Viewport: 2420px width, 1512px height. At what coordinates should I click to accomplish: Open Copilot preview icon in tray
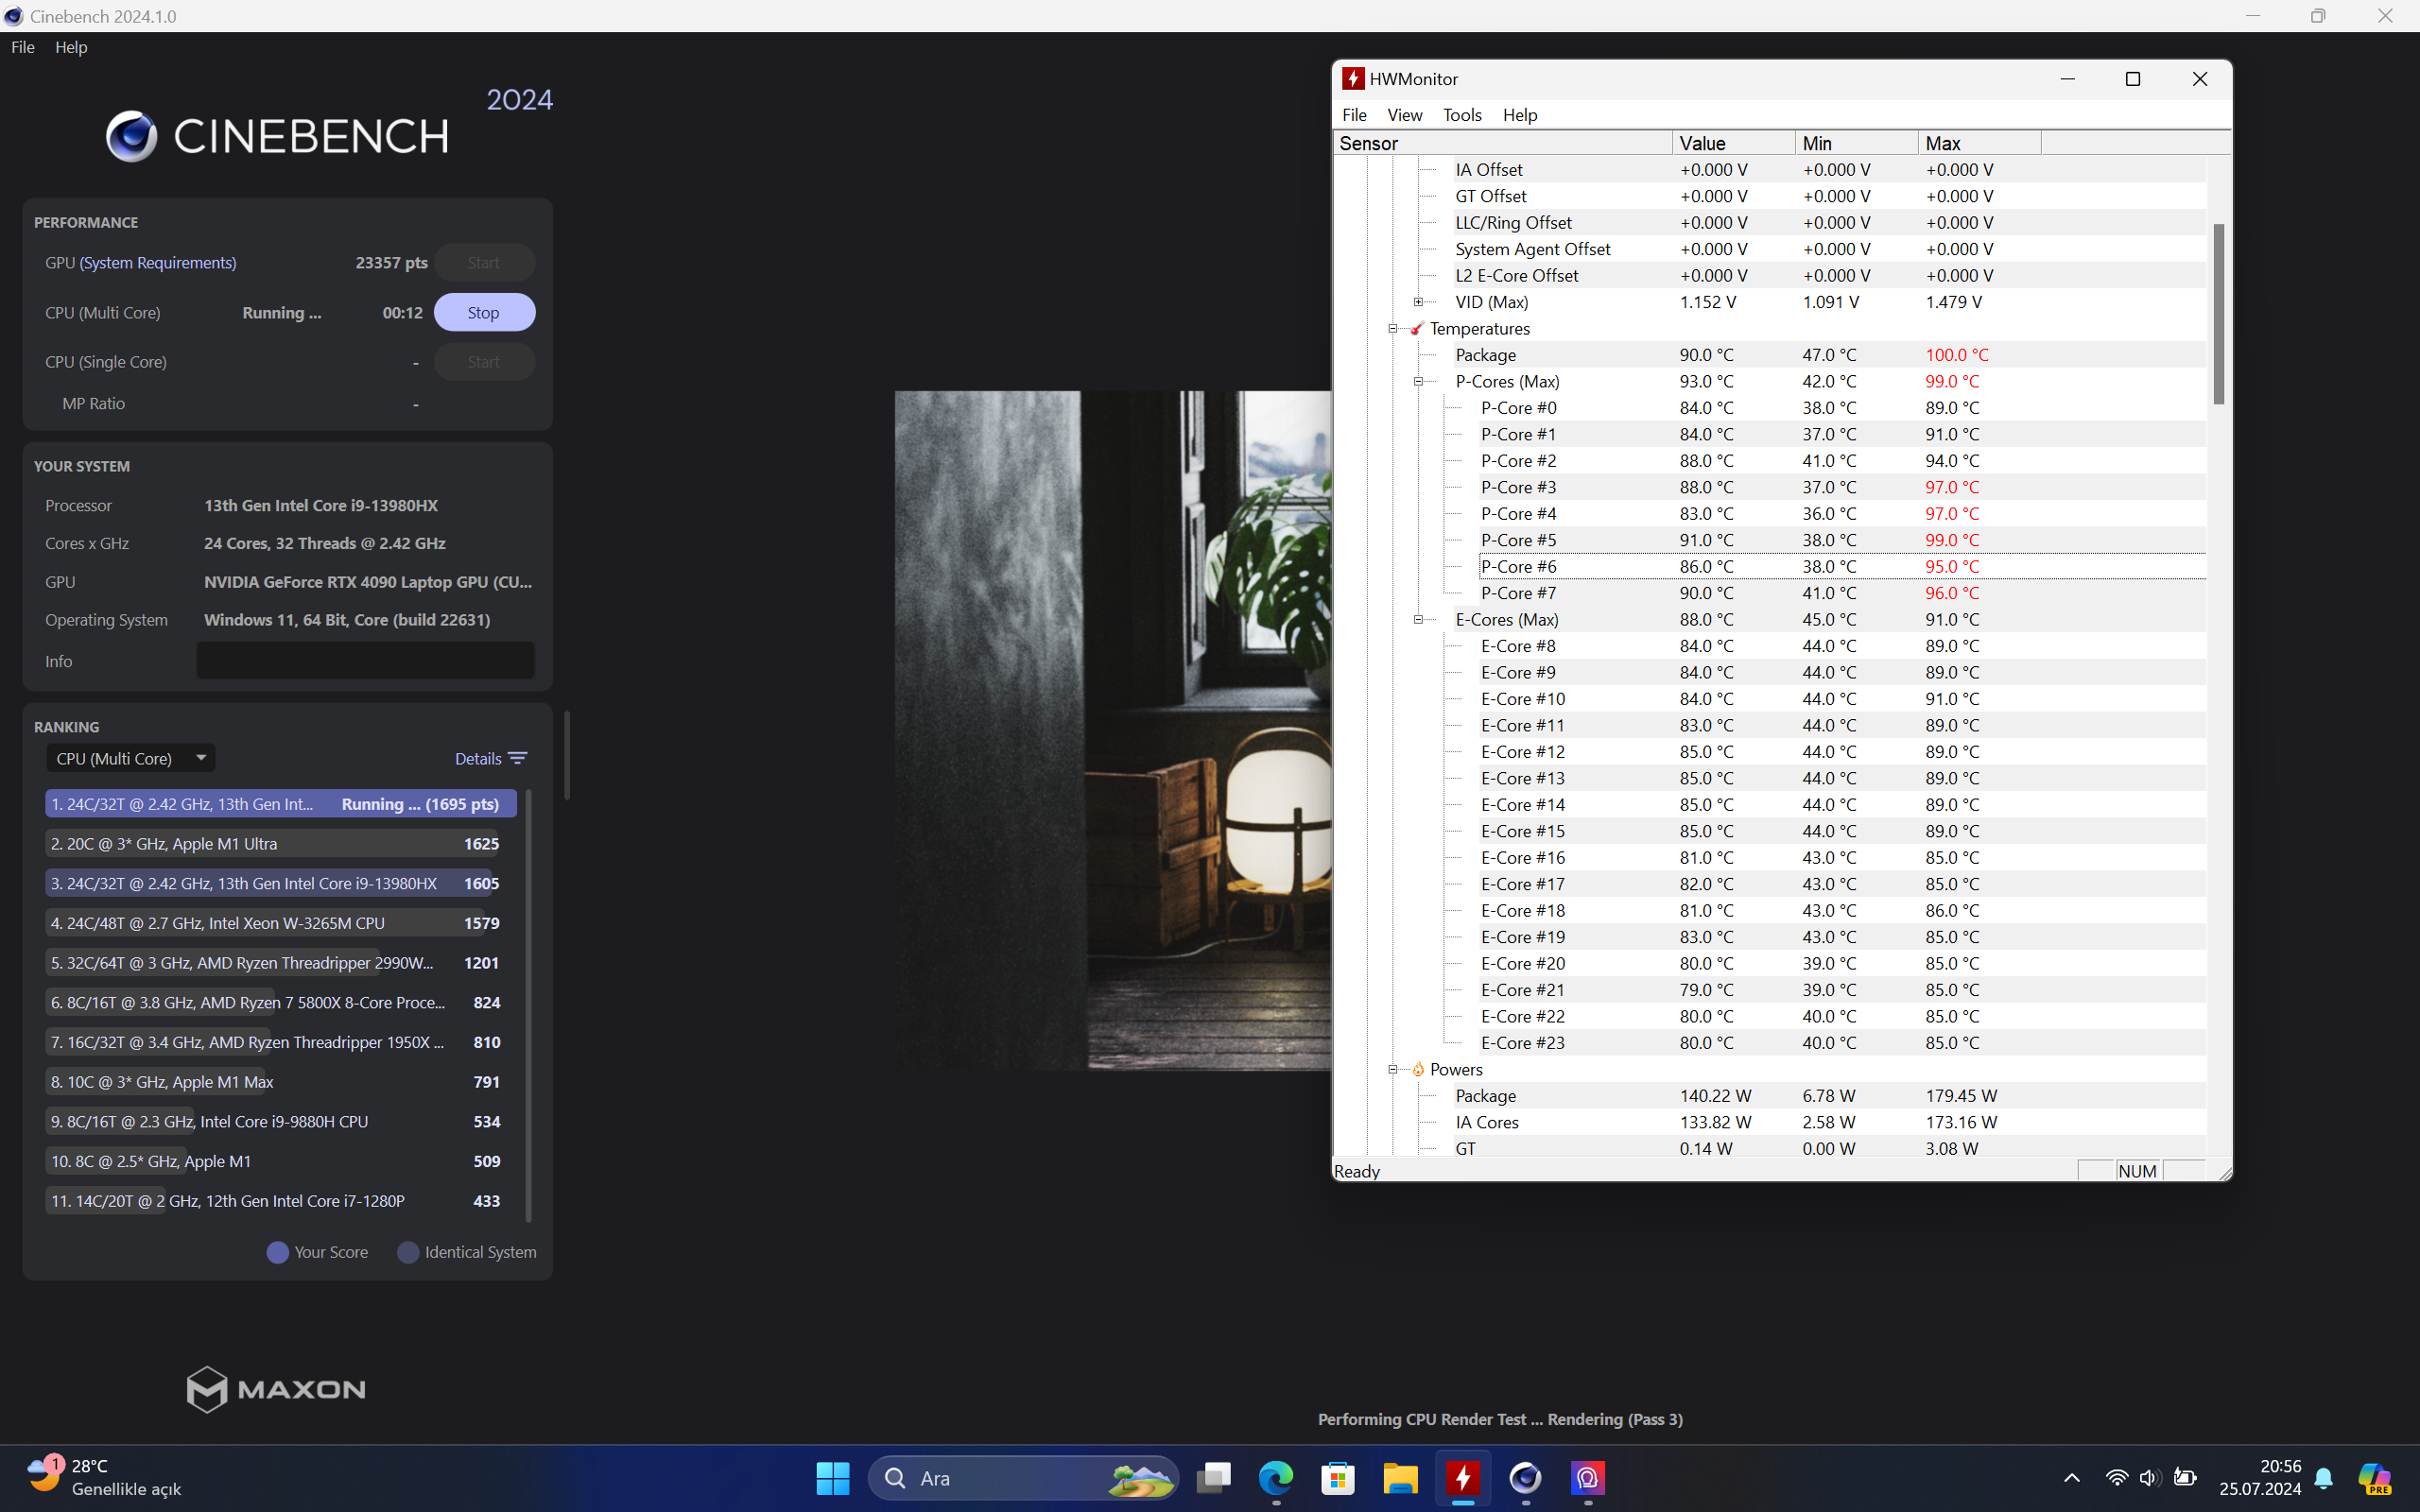tap(2375, 1478)
